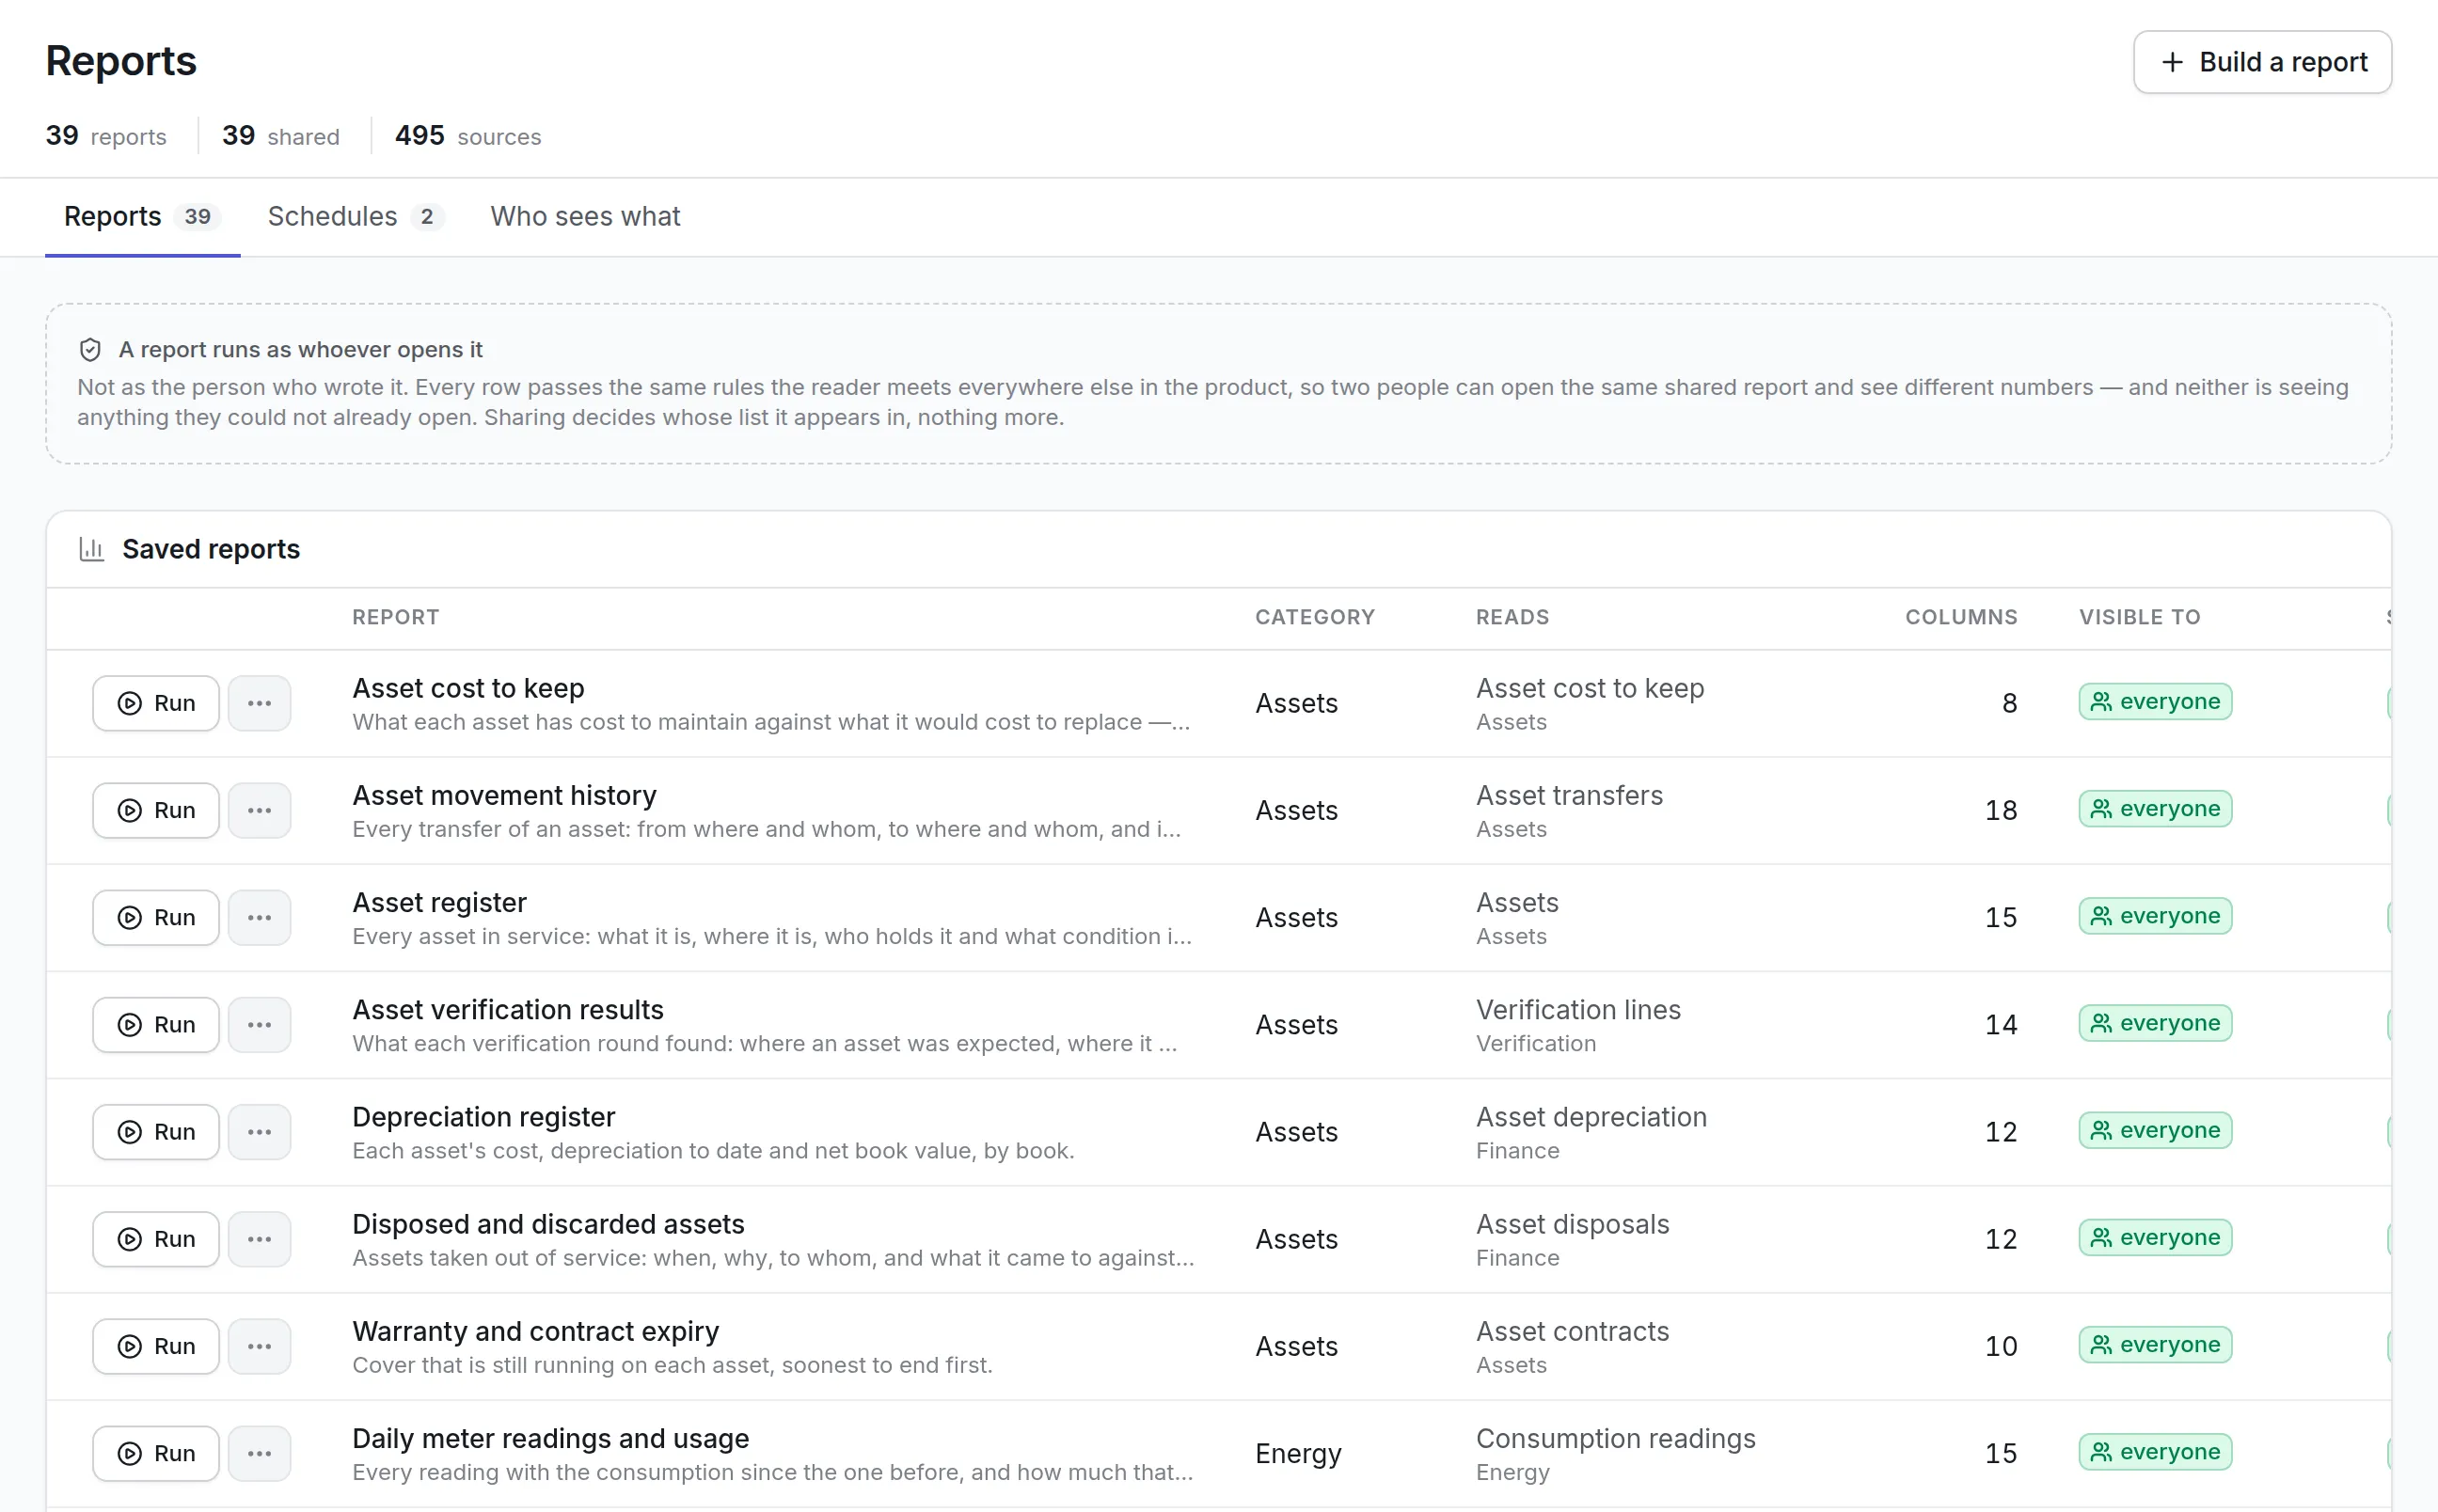Click the column count 14 for Asset verification results
Screen dimensions: 2438x1512
[2001, 1024]
